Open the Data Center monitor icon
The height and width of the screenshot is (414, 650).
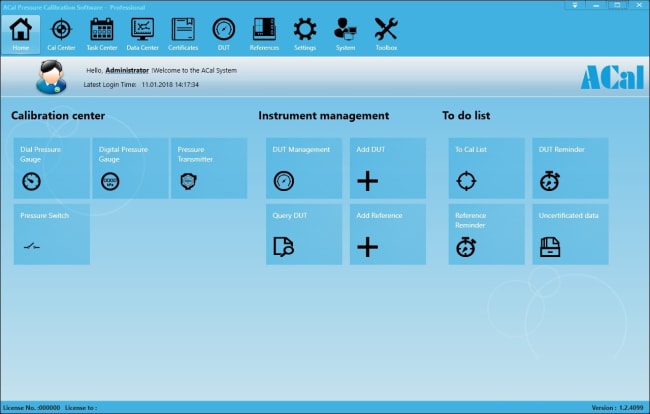click(142, 34)
